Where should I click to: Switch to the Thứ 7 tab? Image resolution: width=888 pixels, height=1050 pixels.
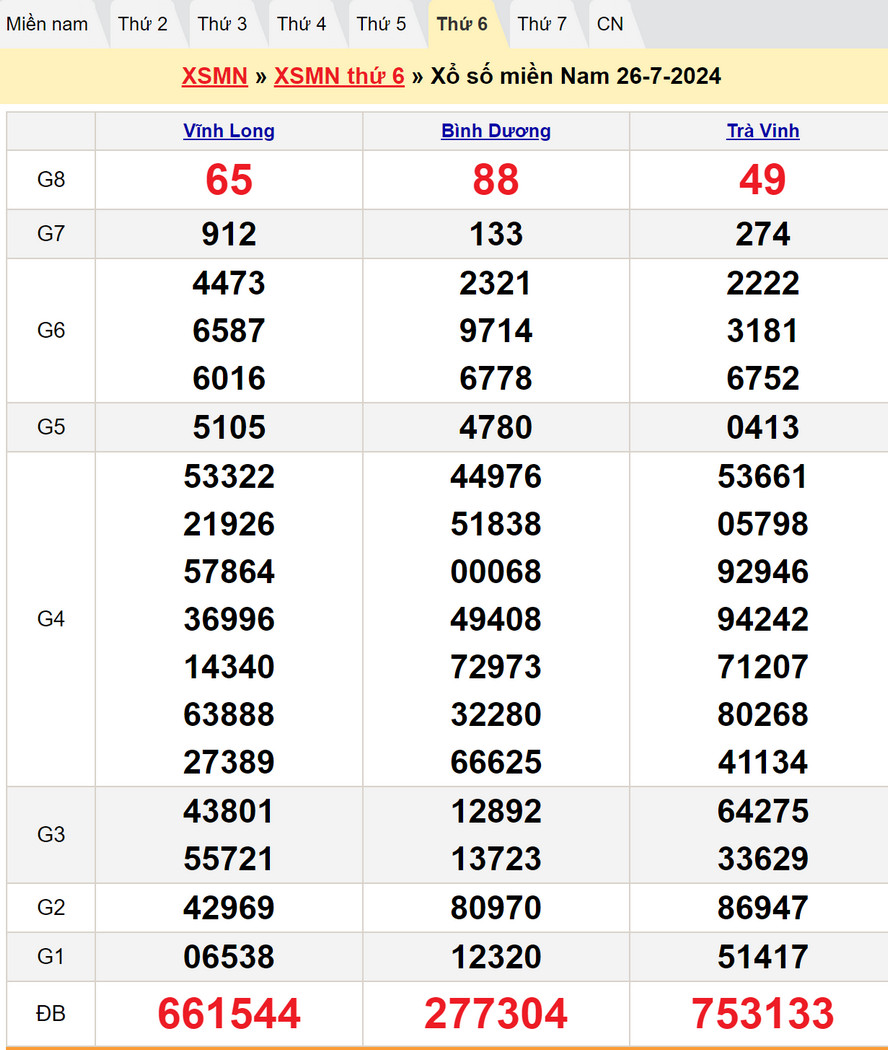542,24
